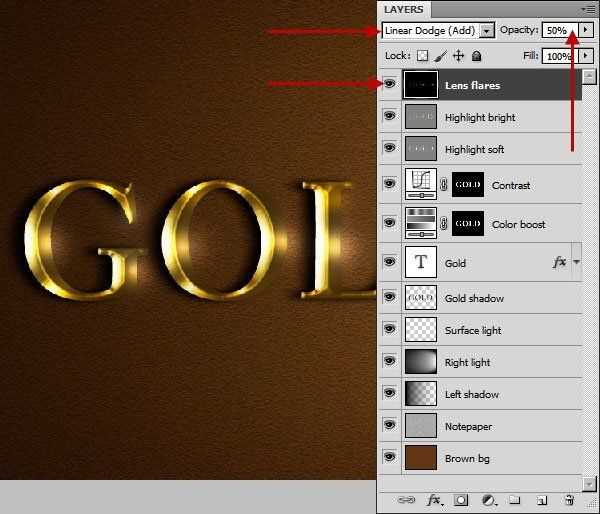Click the link layers icon
Viewport: 600px width, 514px height.
[x=406, y=499]
